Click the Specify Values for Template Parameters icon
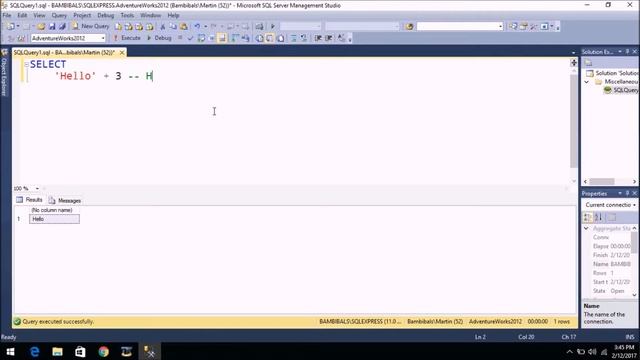Screen dimensions: 640x360 pyautogui.click(x=341, y=38)
